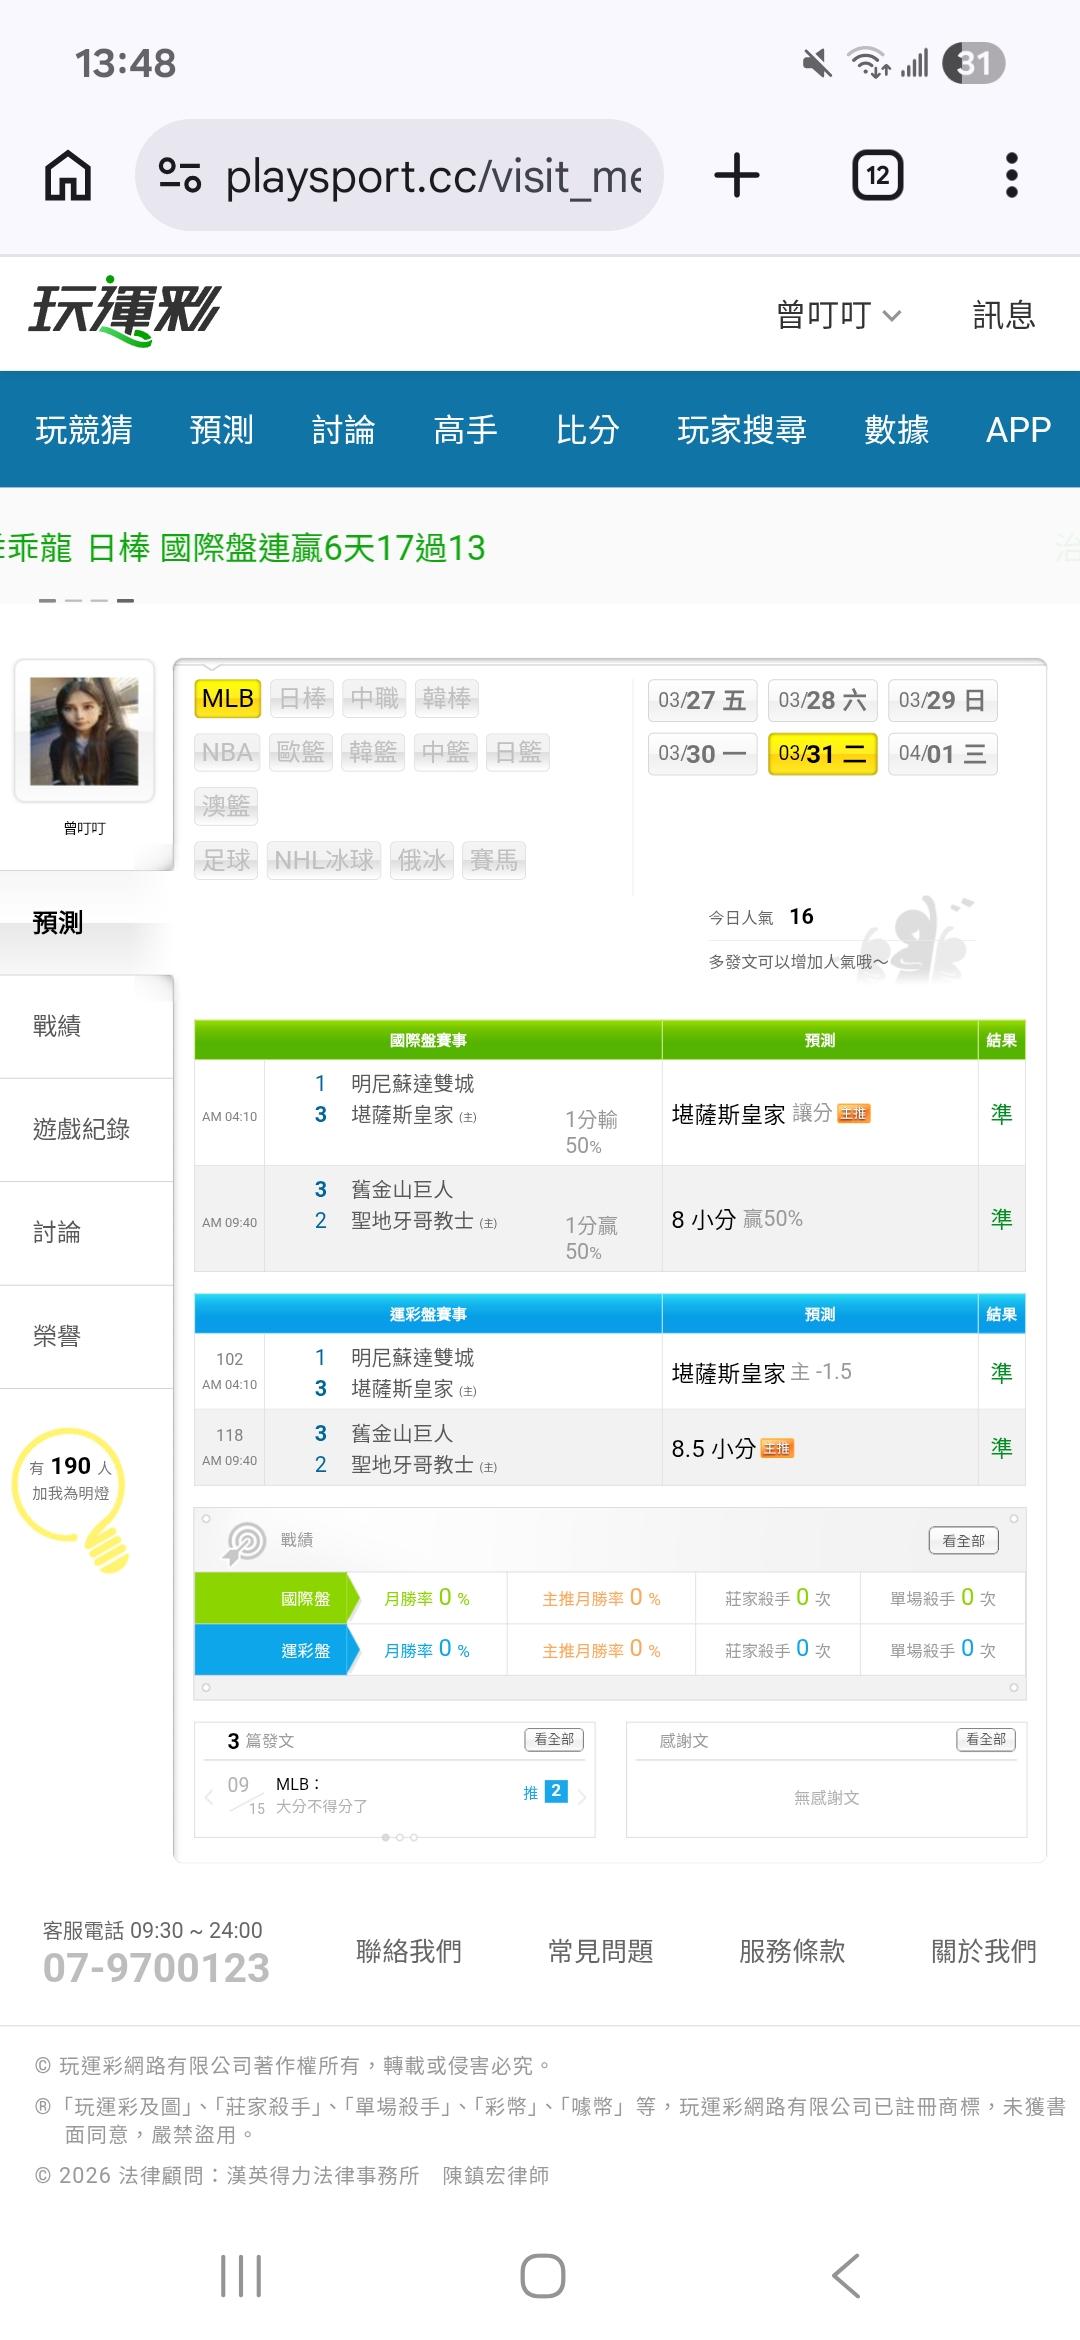Image resolution: width=1080 pixels, height=2340 pixels.
Task: Tap the carousel pagination dots under posts
Action: click(400, 1837)
